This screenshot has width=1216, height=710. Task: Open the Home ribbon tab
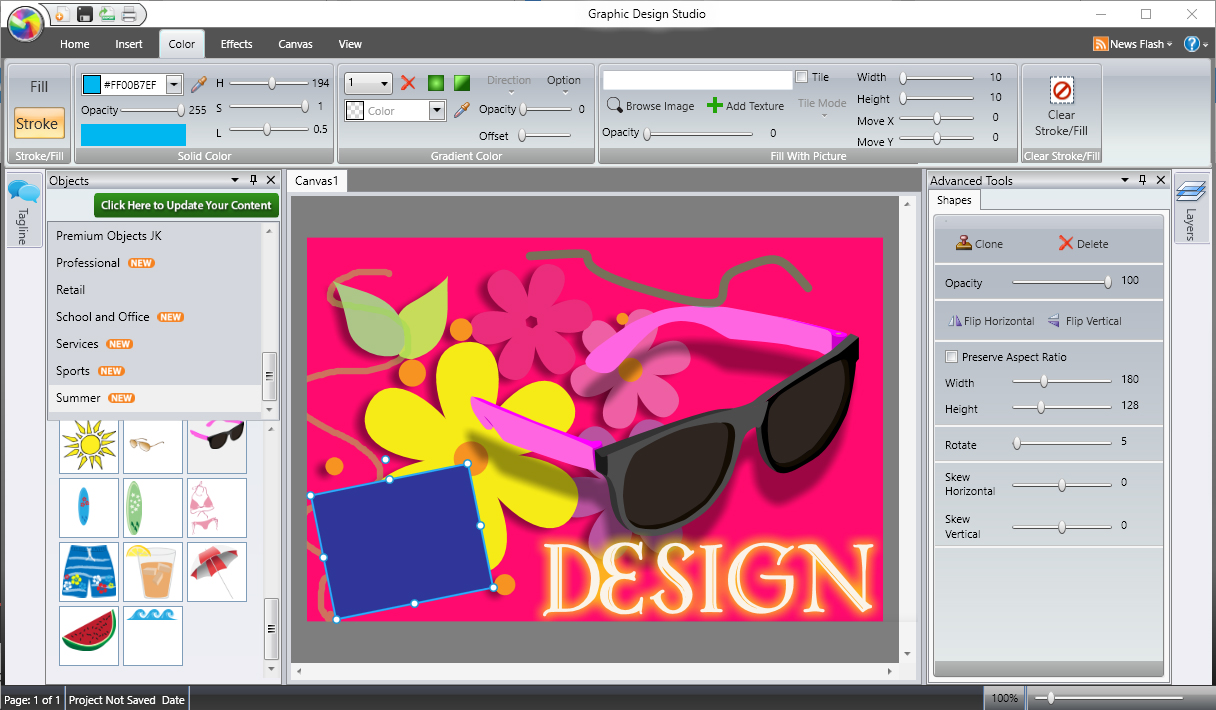(x=75, y=44)
